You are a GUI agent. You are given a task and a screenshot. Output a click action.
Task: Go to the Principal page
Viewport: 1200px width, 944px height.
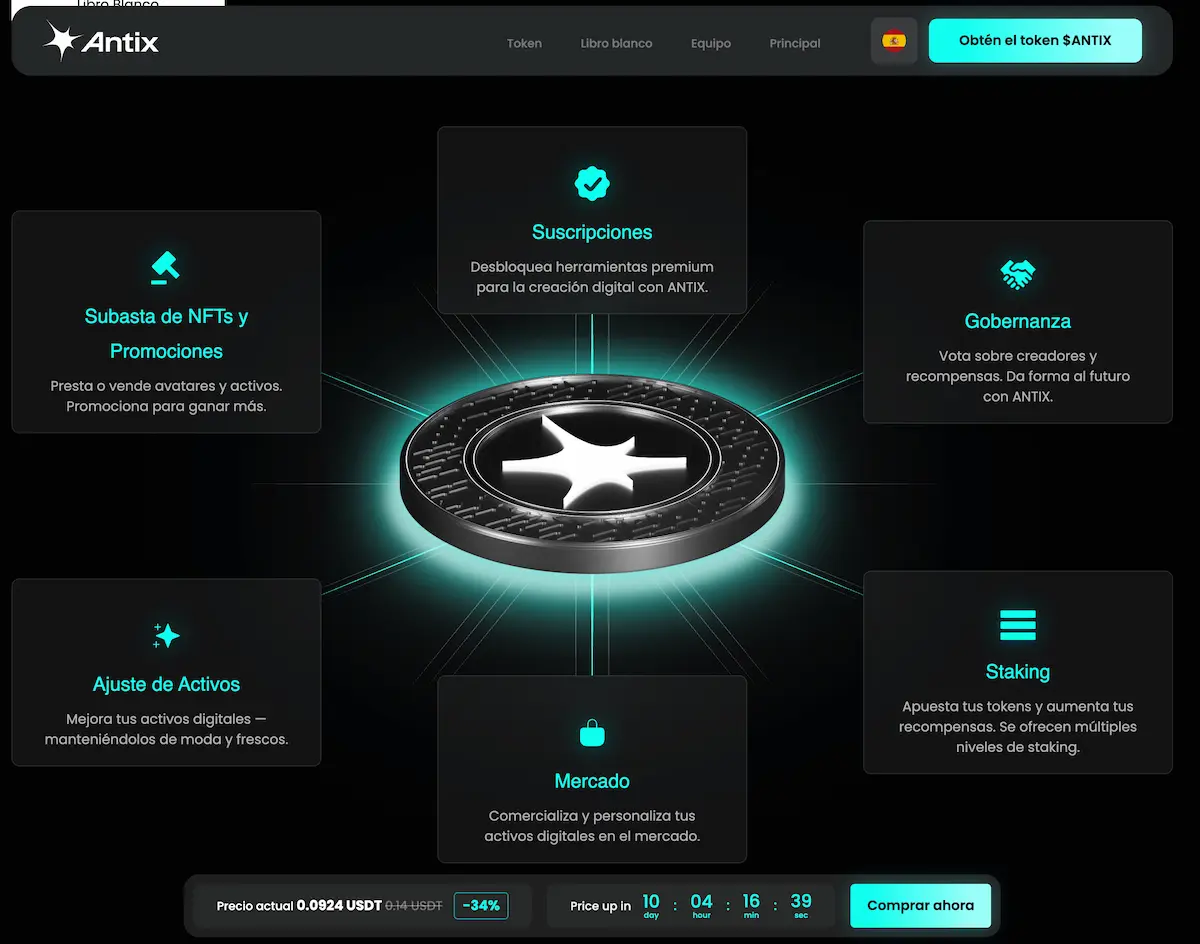point(795,43)
